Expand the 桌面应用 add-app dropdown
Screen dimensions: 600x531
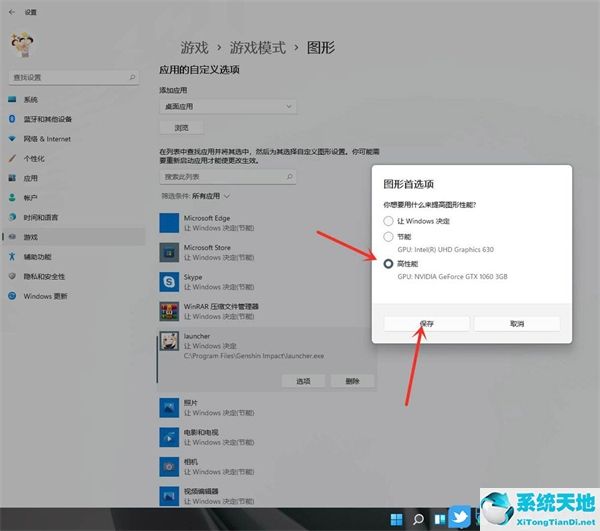tap(228, 106)
